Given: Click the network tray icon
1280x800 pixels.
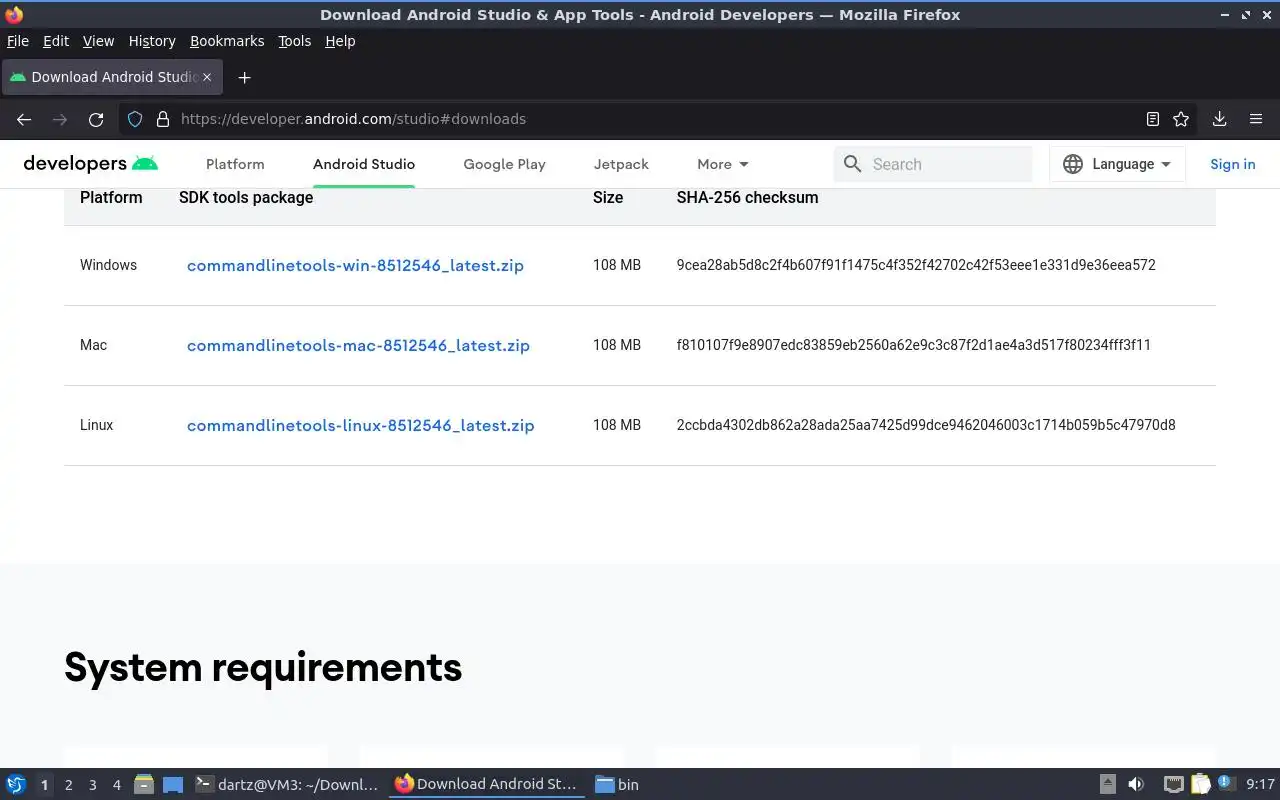Looking at the screenshot, I should point(1174,785).
